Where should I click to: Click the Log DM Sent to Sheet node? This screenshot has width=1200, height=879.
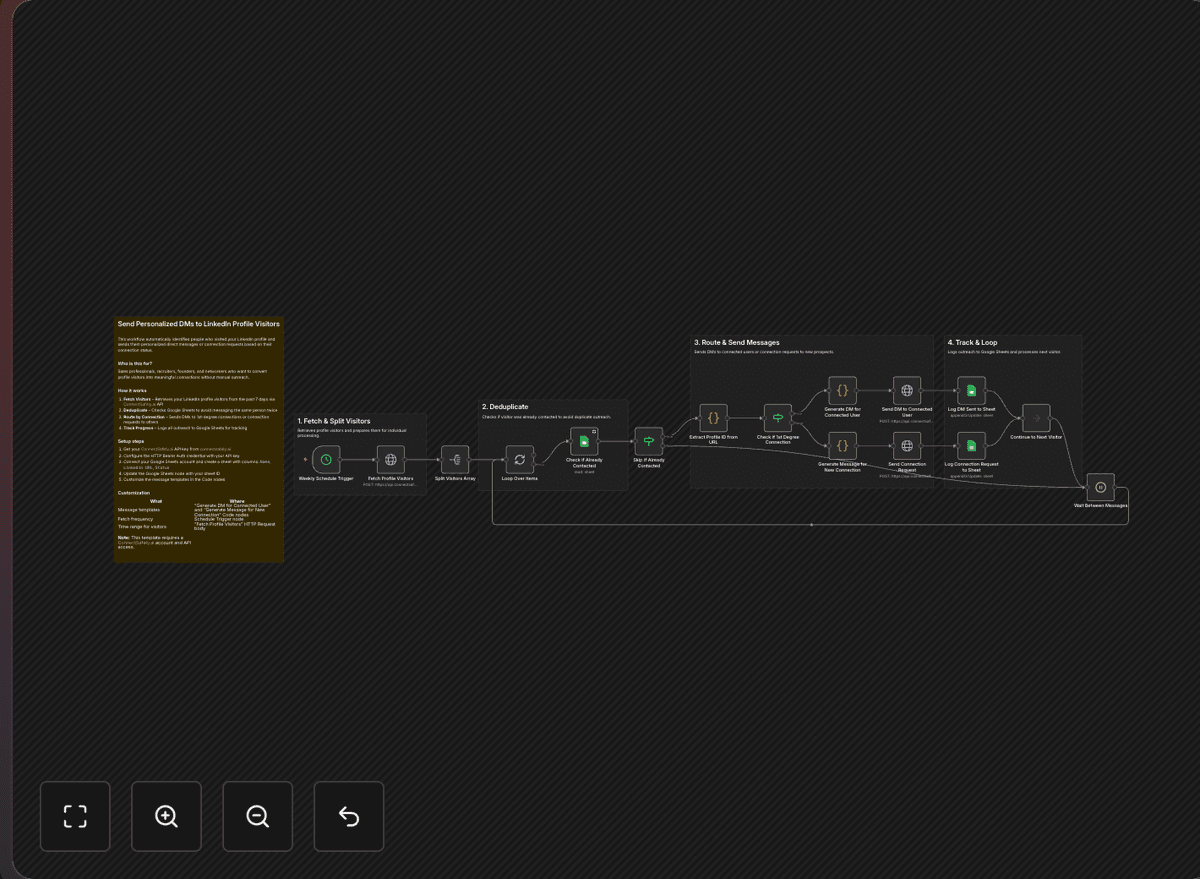(x=971, y=391)
